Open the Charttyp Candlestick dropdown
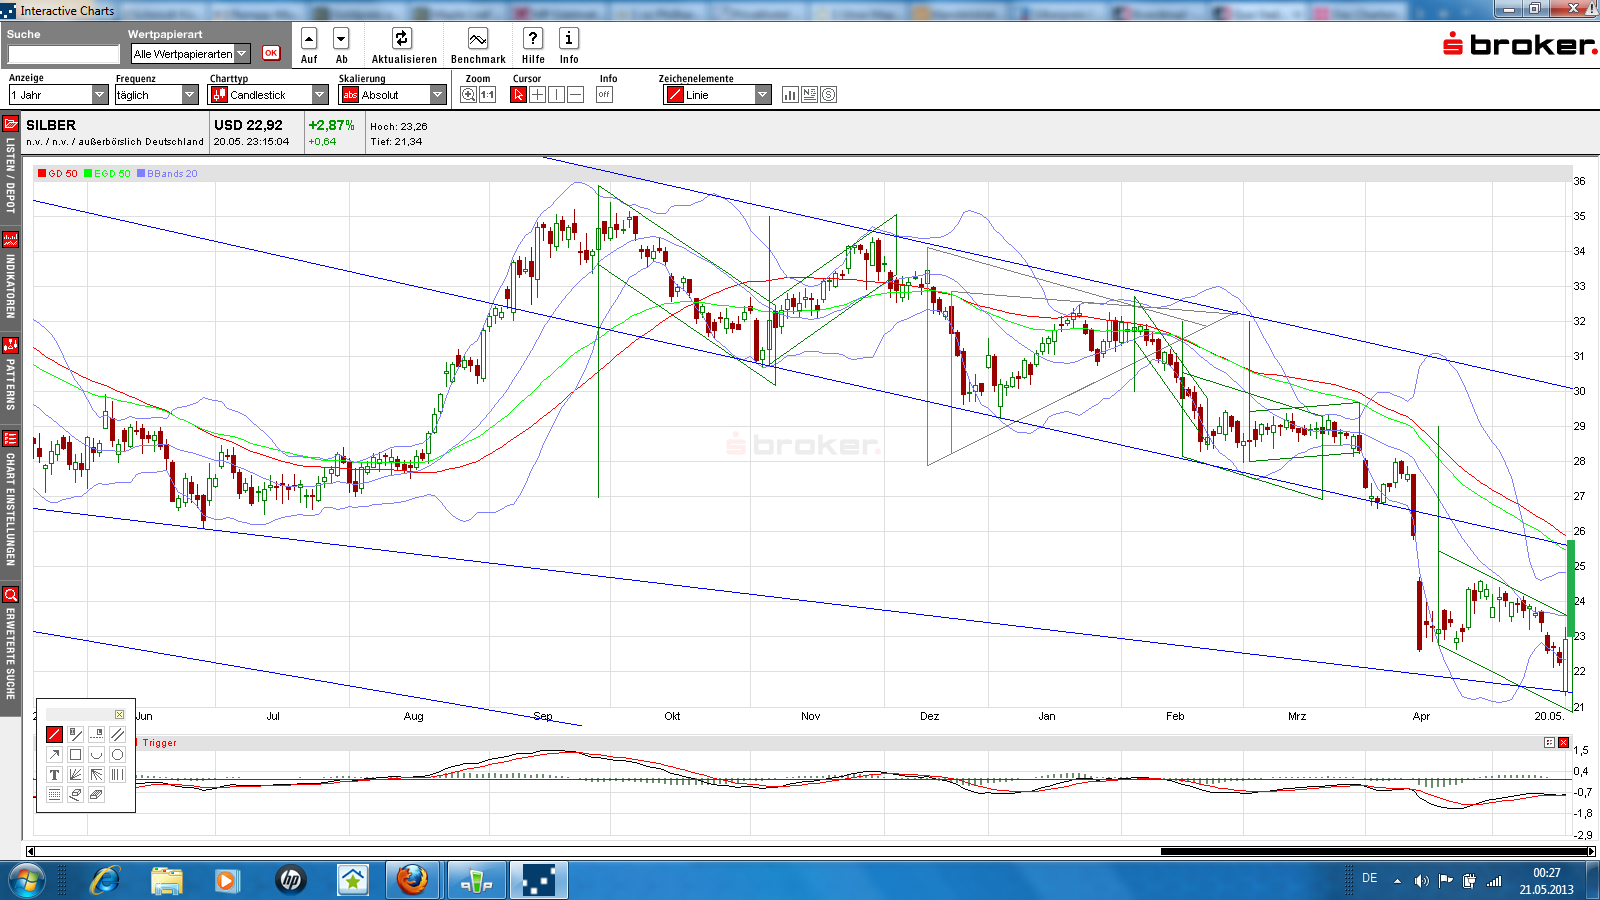This screenshot has height=900, width=1600. [x=318, y=94]
